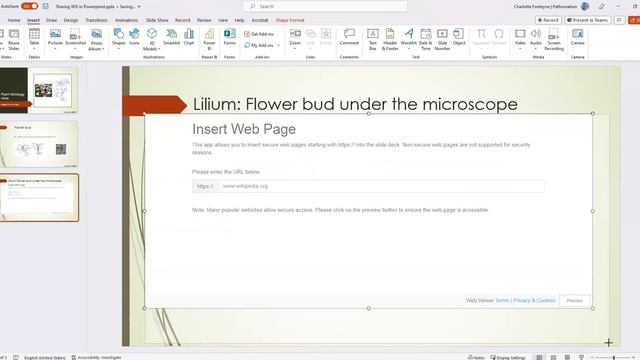Open the Acrobat tab

click(260, 20)
